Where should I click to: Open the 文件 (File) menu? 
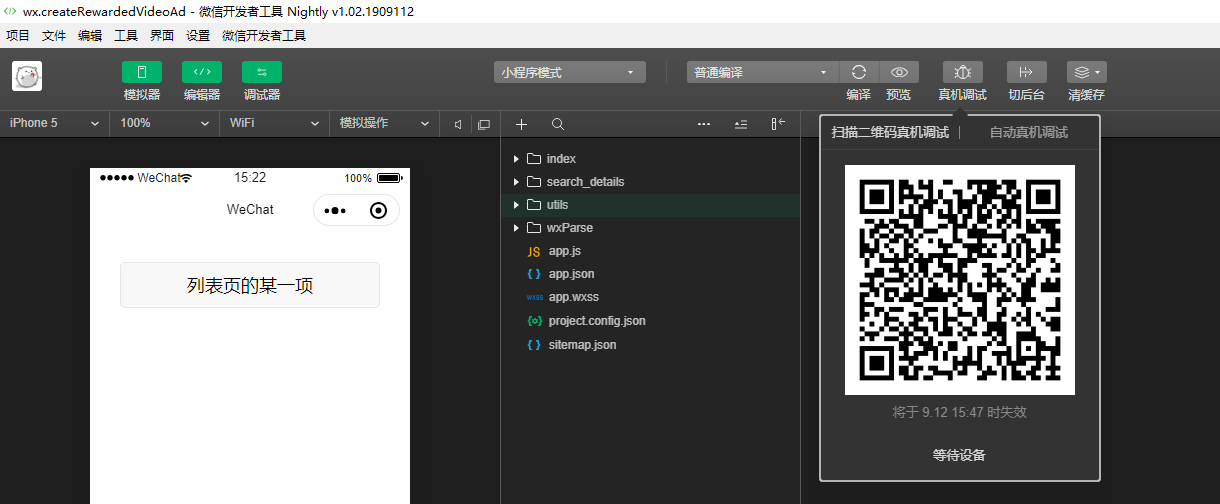54,35
